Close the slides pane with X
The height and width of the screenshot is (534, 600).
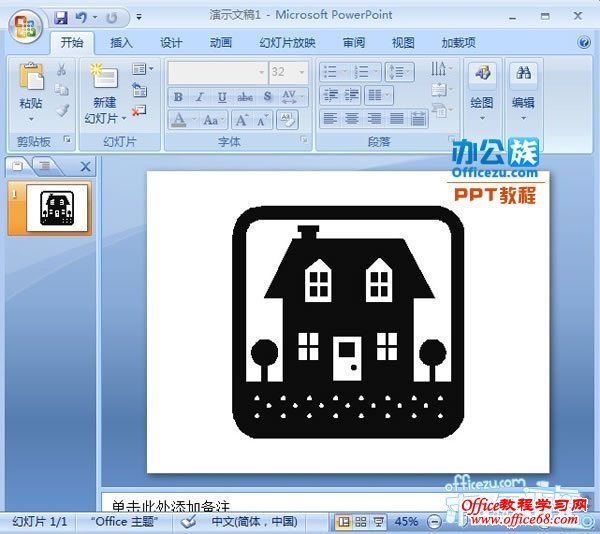pyautogui.click(x=86, y=166)
